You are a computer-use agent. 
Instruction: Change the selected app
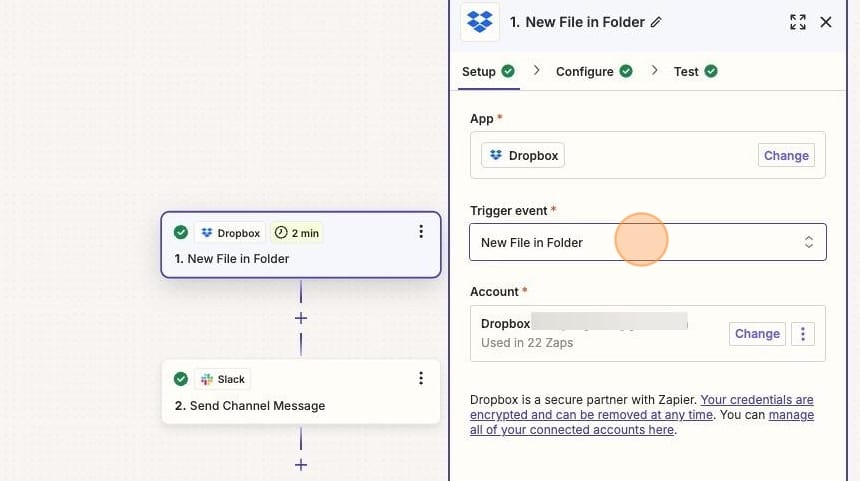[x=786, y=155]
